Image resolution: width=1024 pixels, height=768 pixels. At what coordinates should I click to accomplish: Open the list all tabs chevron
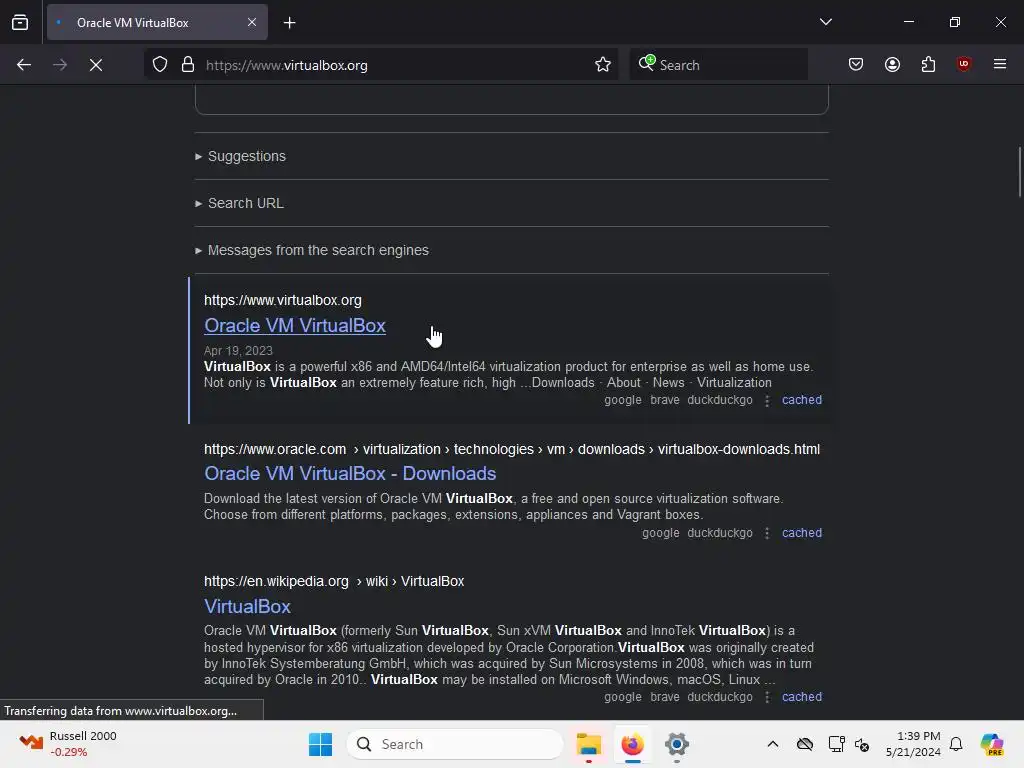[825, 22]
